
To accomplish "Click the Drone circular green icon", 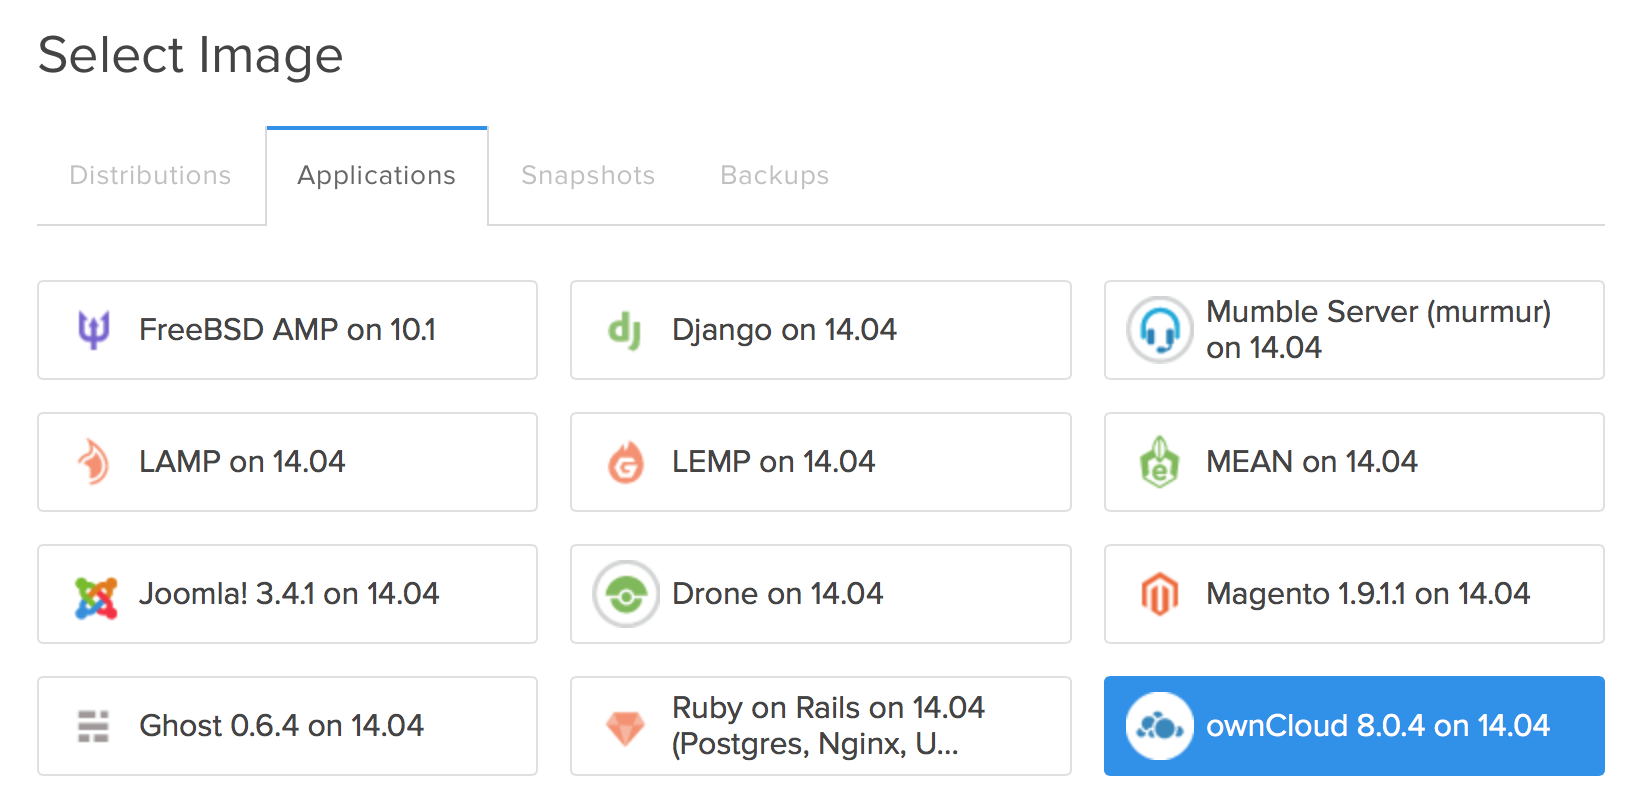I will 626,594.
